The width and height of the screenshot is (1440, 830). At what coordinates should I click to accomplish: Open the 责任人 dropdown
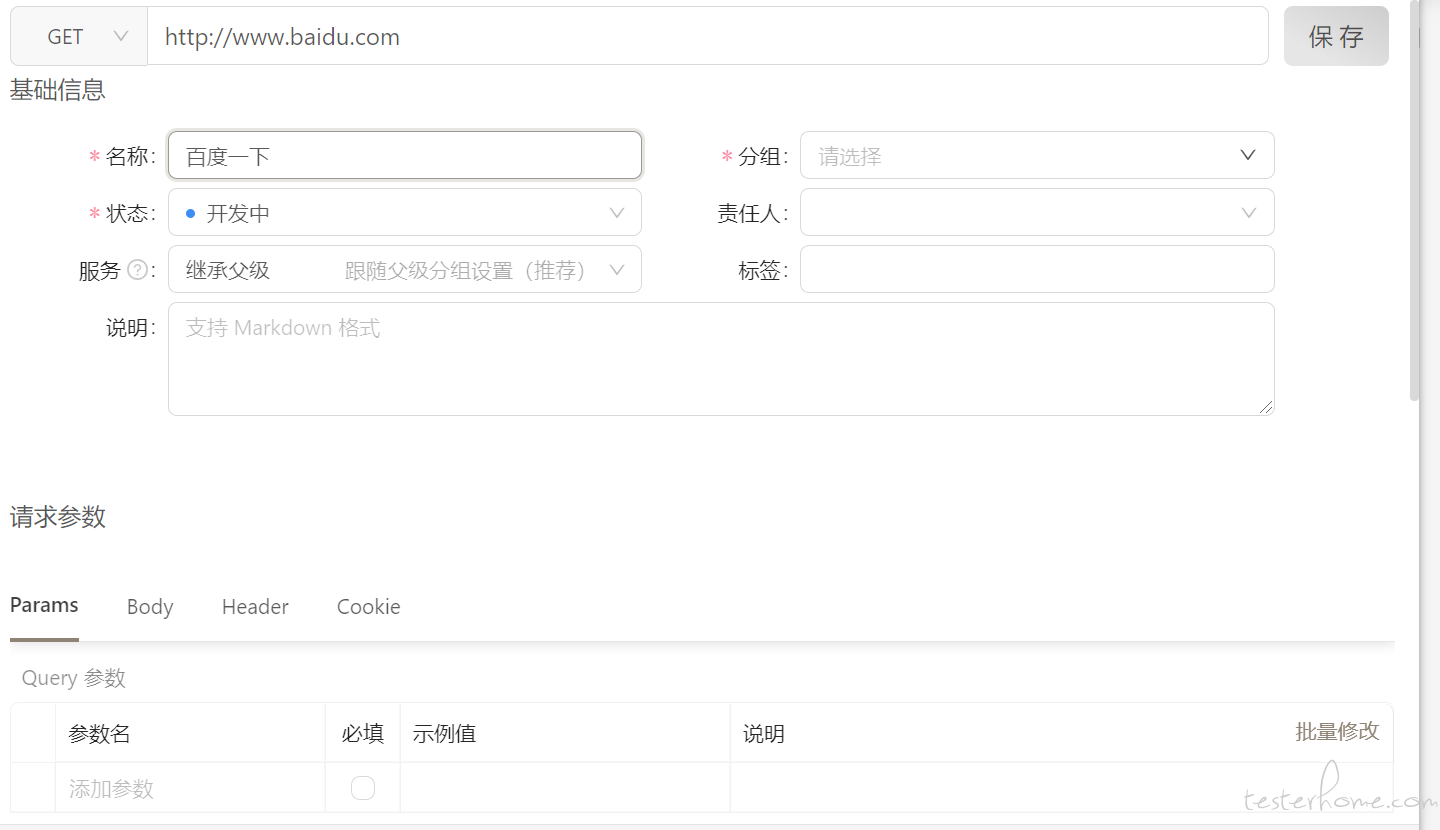[x=1037, y=212]
